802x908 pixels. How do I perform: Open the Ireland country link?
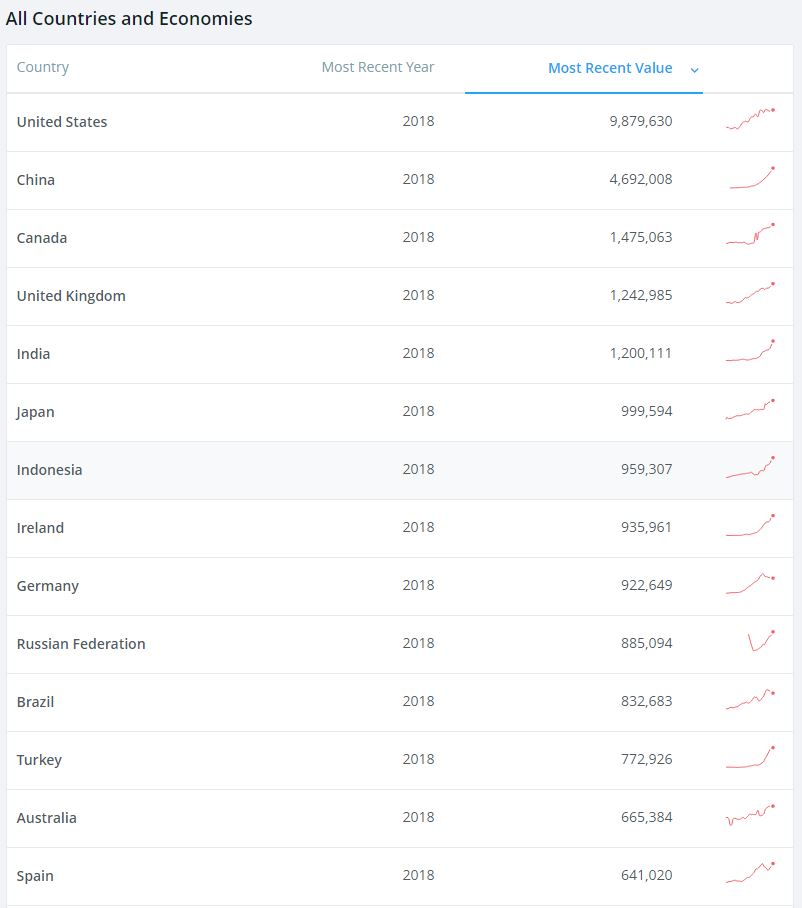point(40,528)
